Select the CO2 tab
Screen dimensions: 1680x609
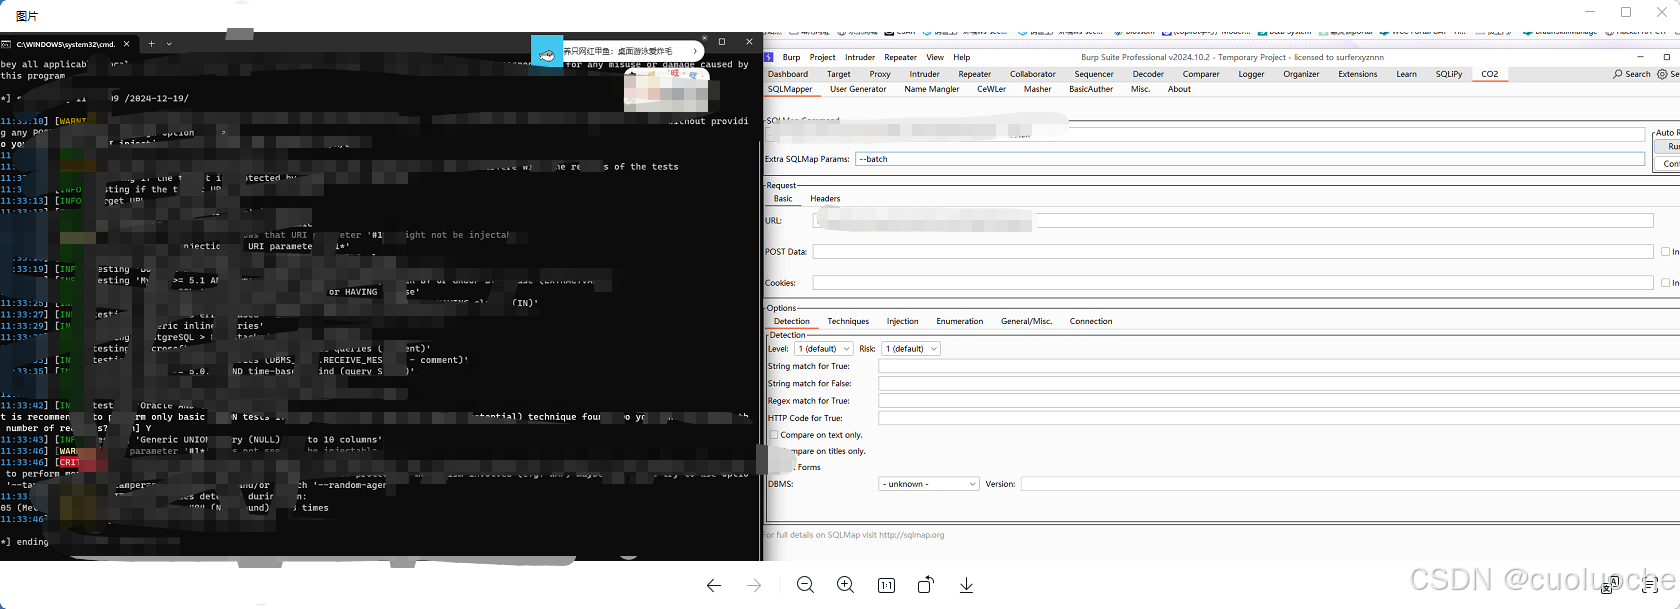[1490, 74]
